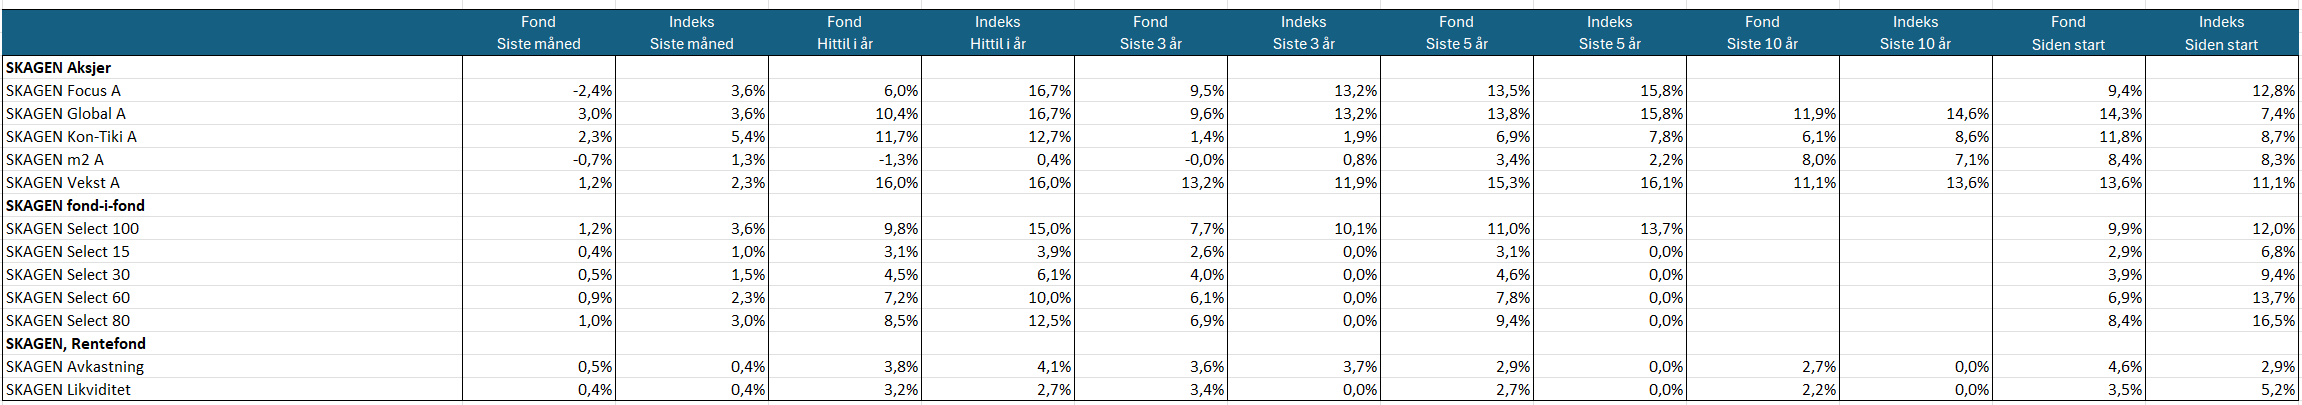Select the SKAGEN Select 60 row label
This screenshot has width=2302, height=405.
[x=68, y=298]
